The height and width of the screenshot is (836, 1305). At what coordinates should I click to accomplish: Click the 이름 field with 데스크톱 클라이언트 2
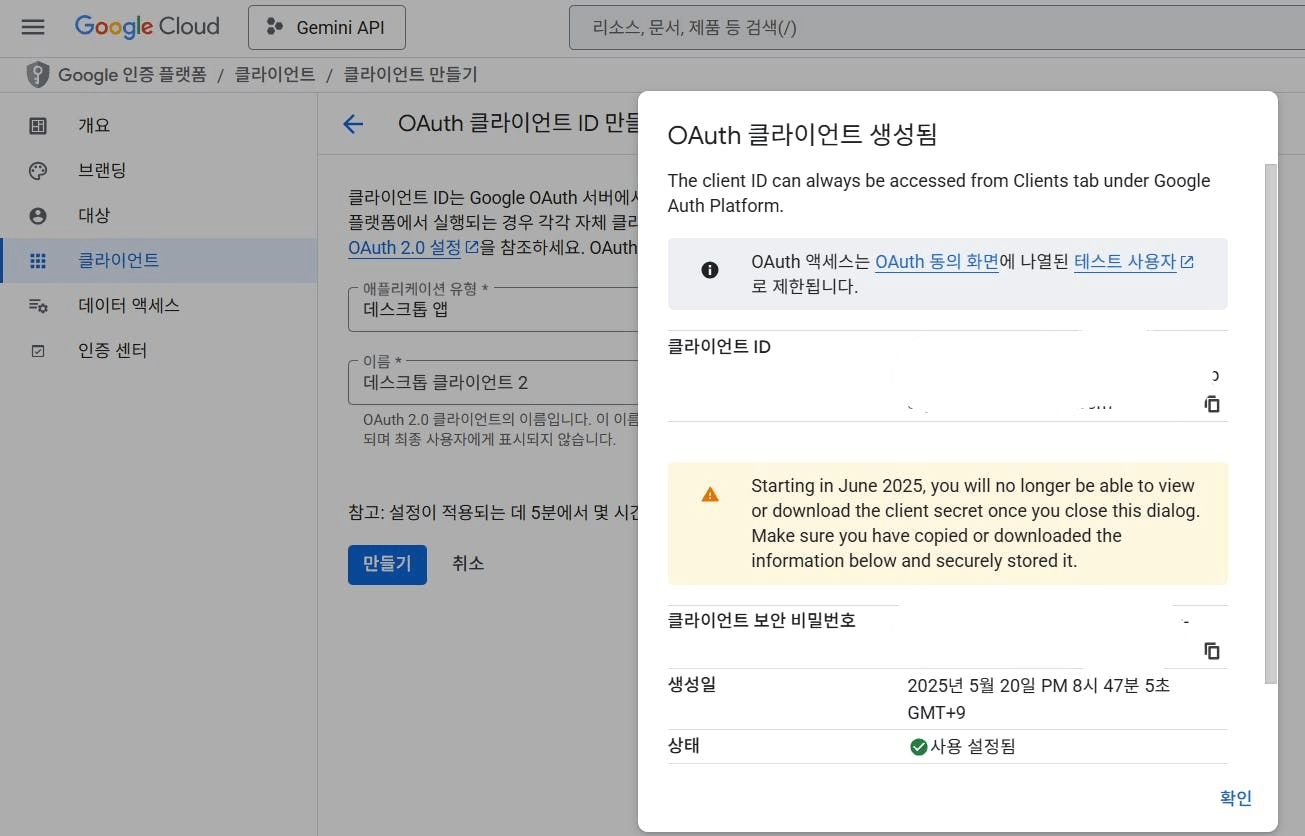(493, 382)
